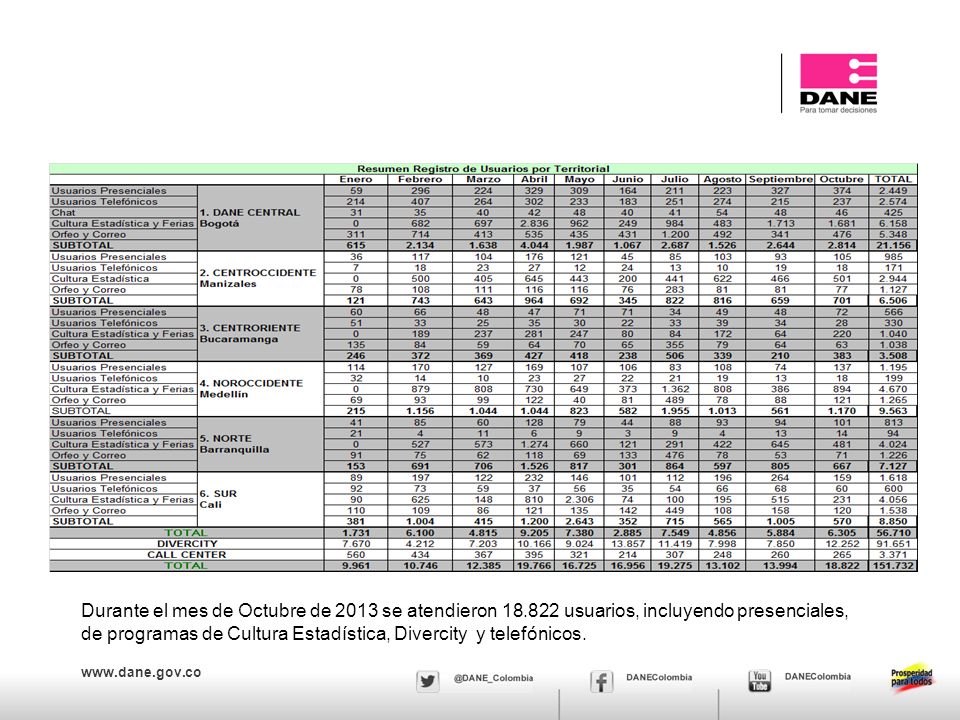Click the grand total value 151.732

point(893,566)
